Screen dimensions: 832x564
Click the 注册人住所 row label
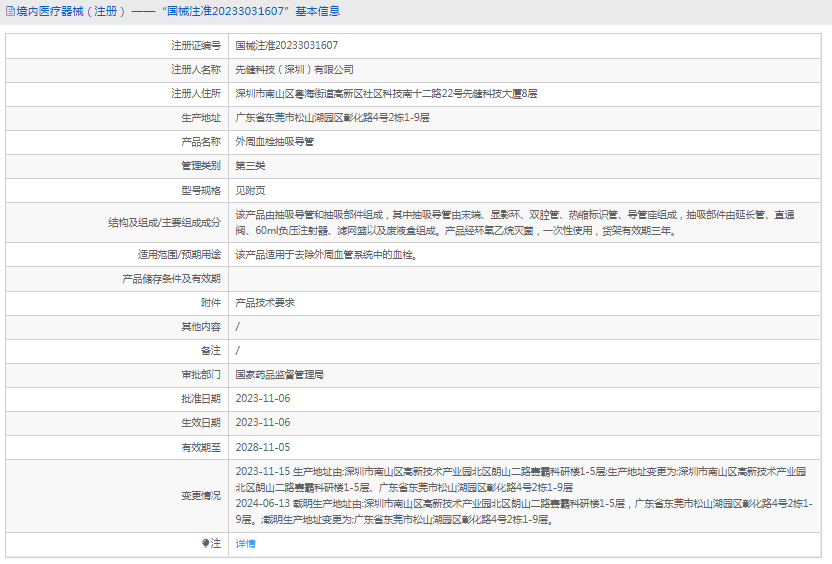[196, 93]
